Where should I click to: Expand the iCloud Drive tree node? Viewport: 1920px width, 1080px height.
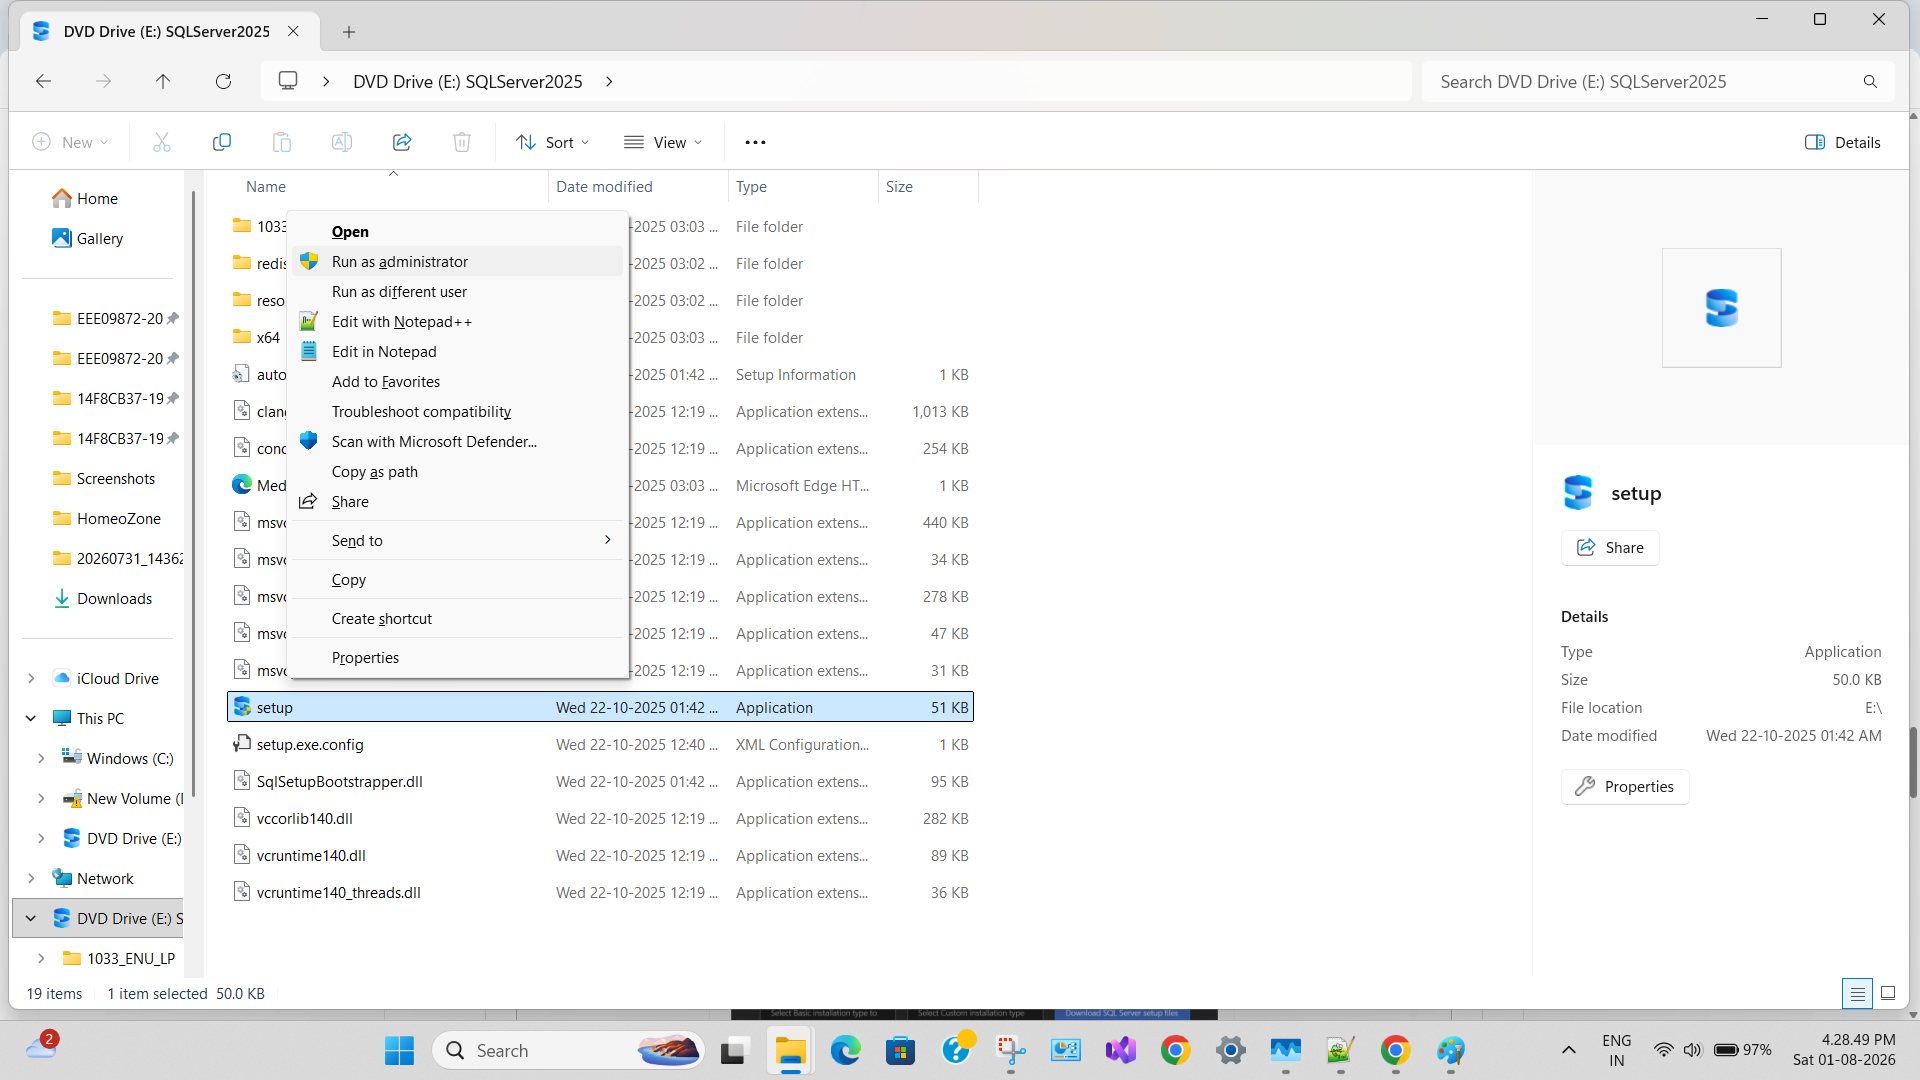(31, 678)
